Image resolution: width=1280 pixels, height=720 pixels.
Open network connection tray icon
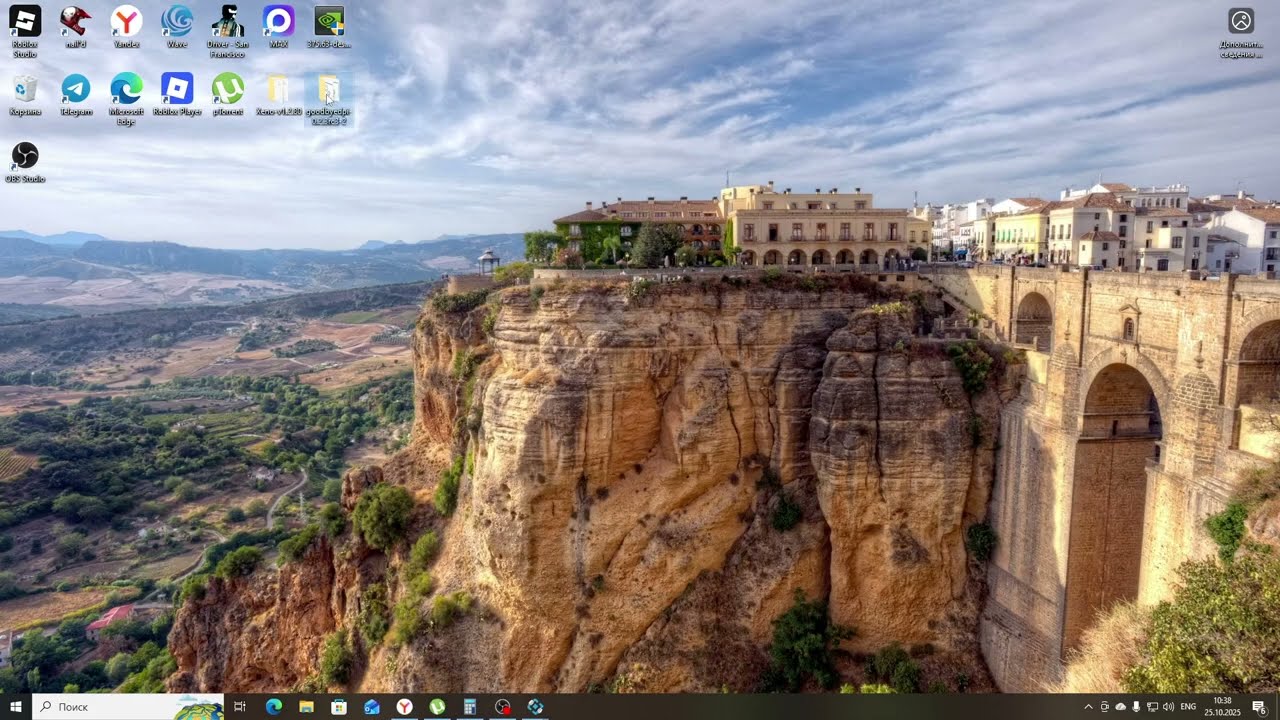tap(1152, 707)
